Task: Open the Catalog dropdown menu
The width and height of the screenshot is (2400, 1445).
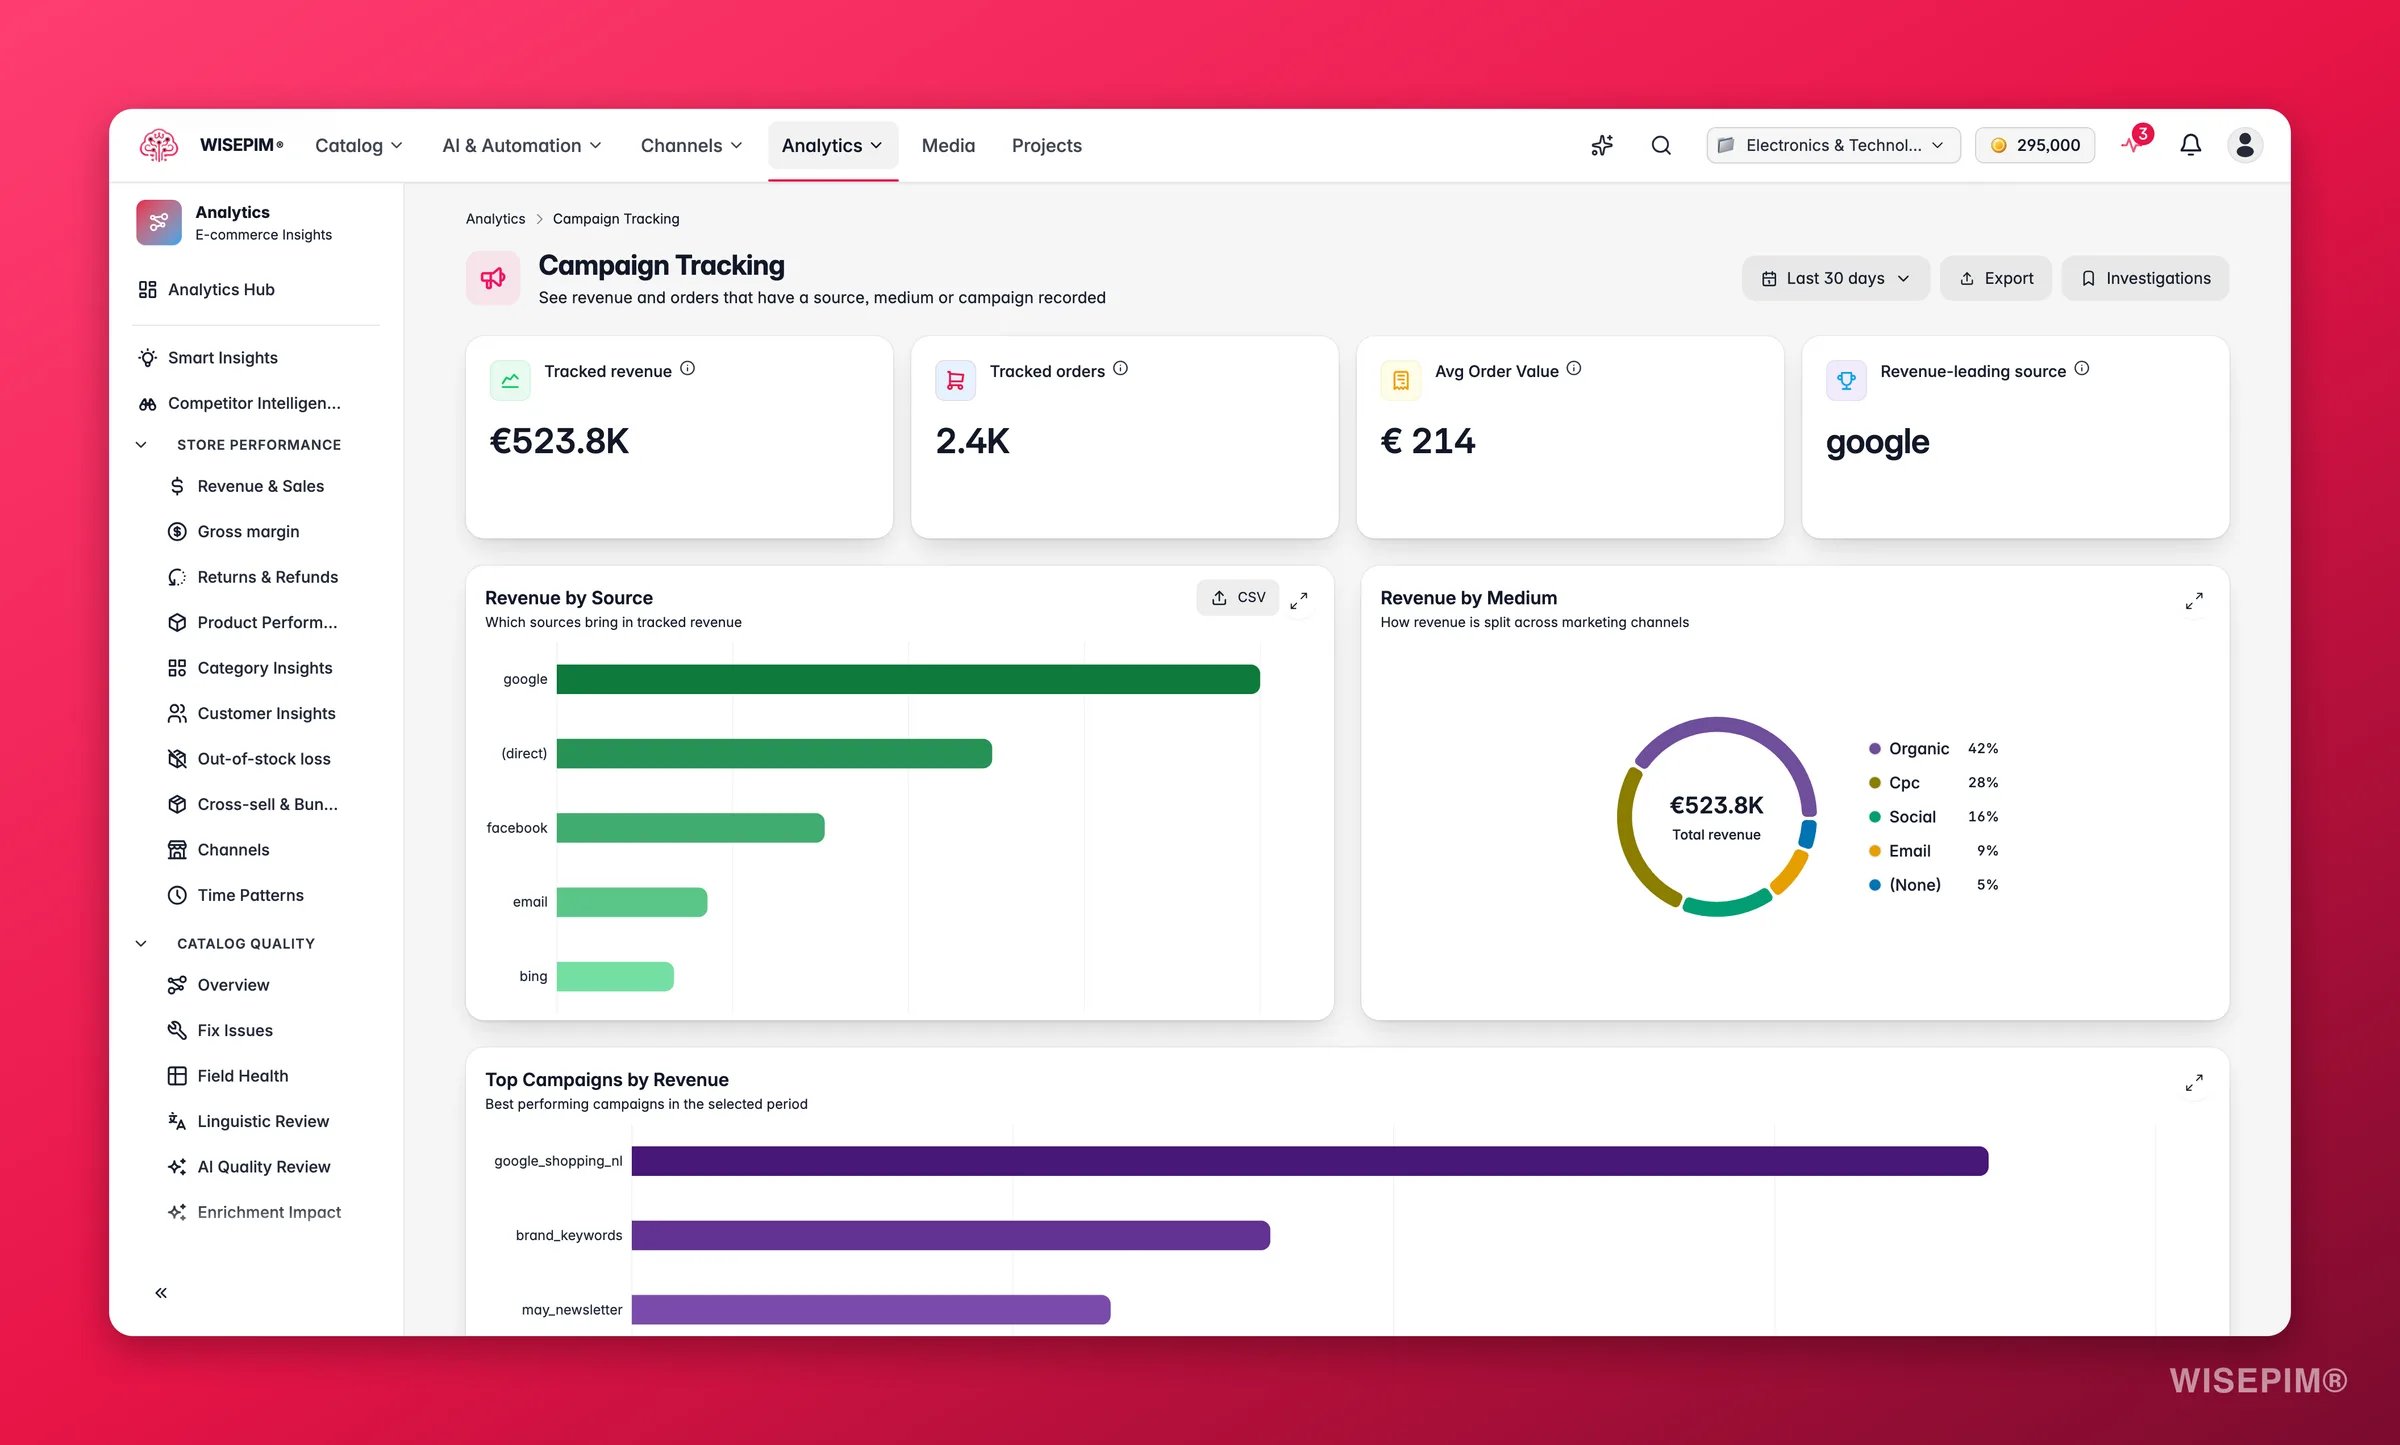Action: click(x=359, y=145)
